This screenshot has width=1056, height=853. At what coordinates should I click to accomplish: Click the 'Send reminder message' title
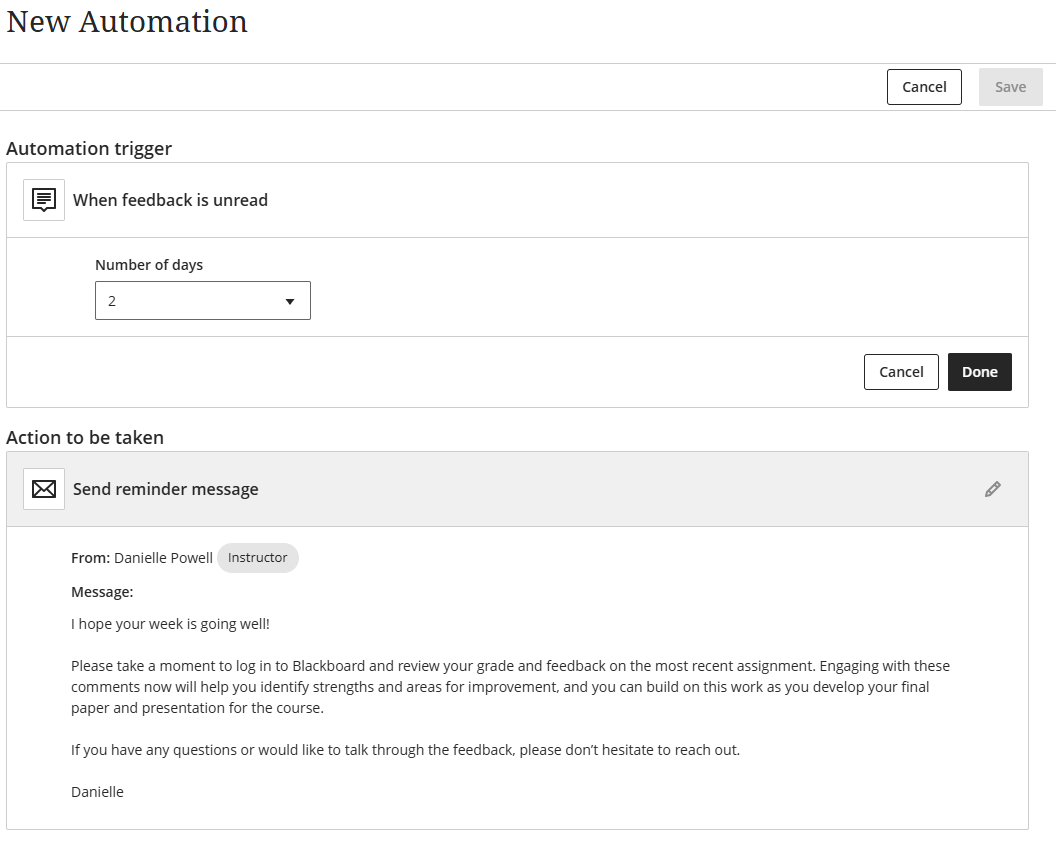click(x=166, y=489)
